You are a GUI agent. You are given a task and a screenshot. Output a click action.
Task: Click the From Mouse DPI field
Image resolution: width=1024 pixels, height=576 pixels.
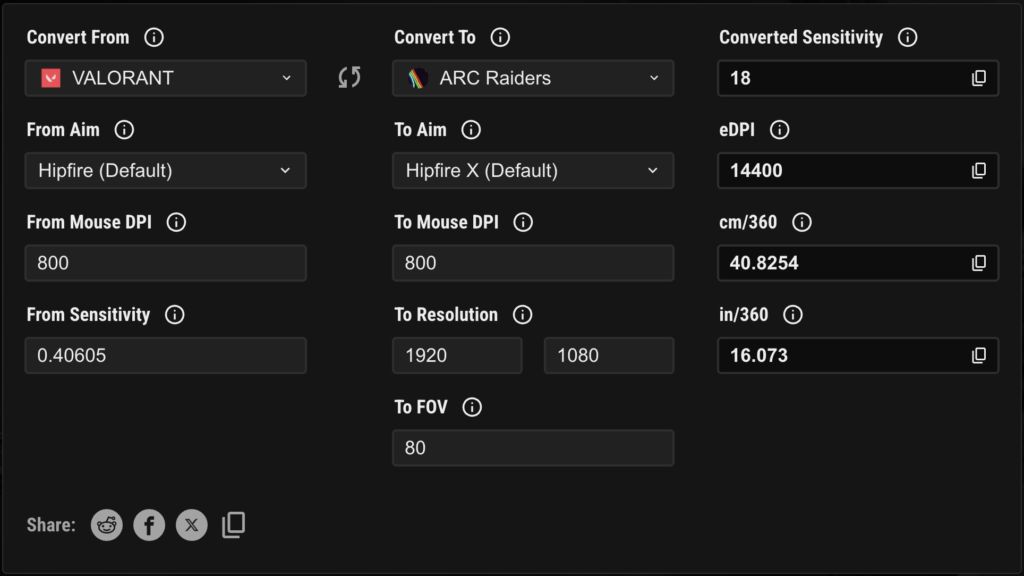[166, 263]
